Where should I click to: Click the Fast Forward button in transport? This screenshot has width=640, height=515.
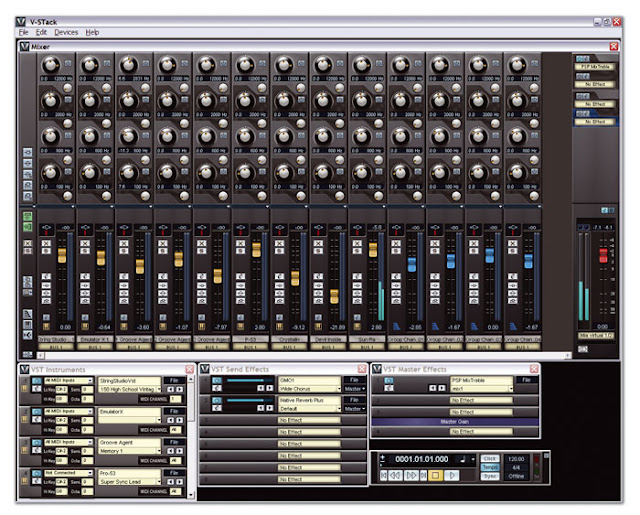tap(411, 475)
